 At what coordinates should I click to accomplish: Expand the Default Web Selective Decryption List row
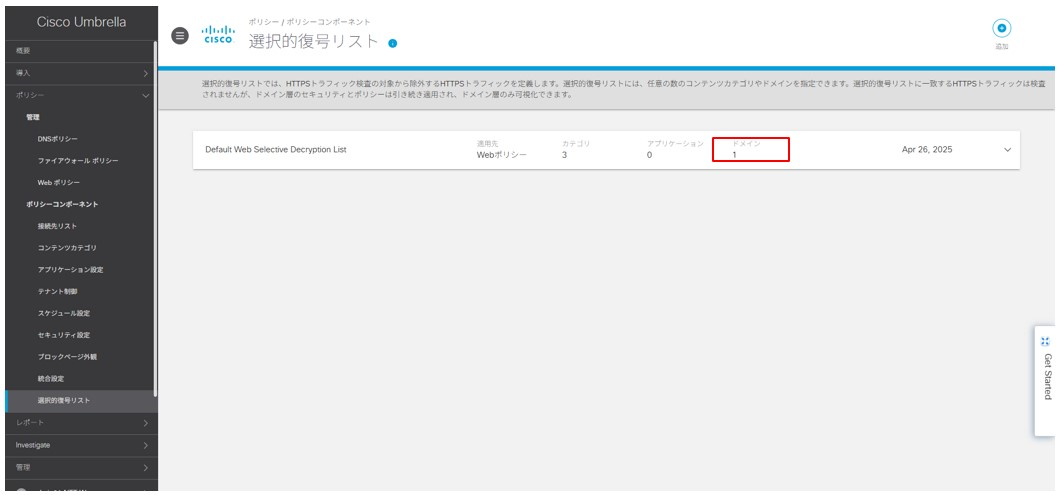click(1008, 150)
